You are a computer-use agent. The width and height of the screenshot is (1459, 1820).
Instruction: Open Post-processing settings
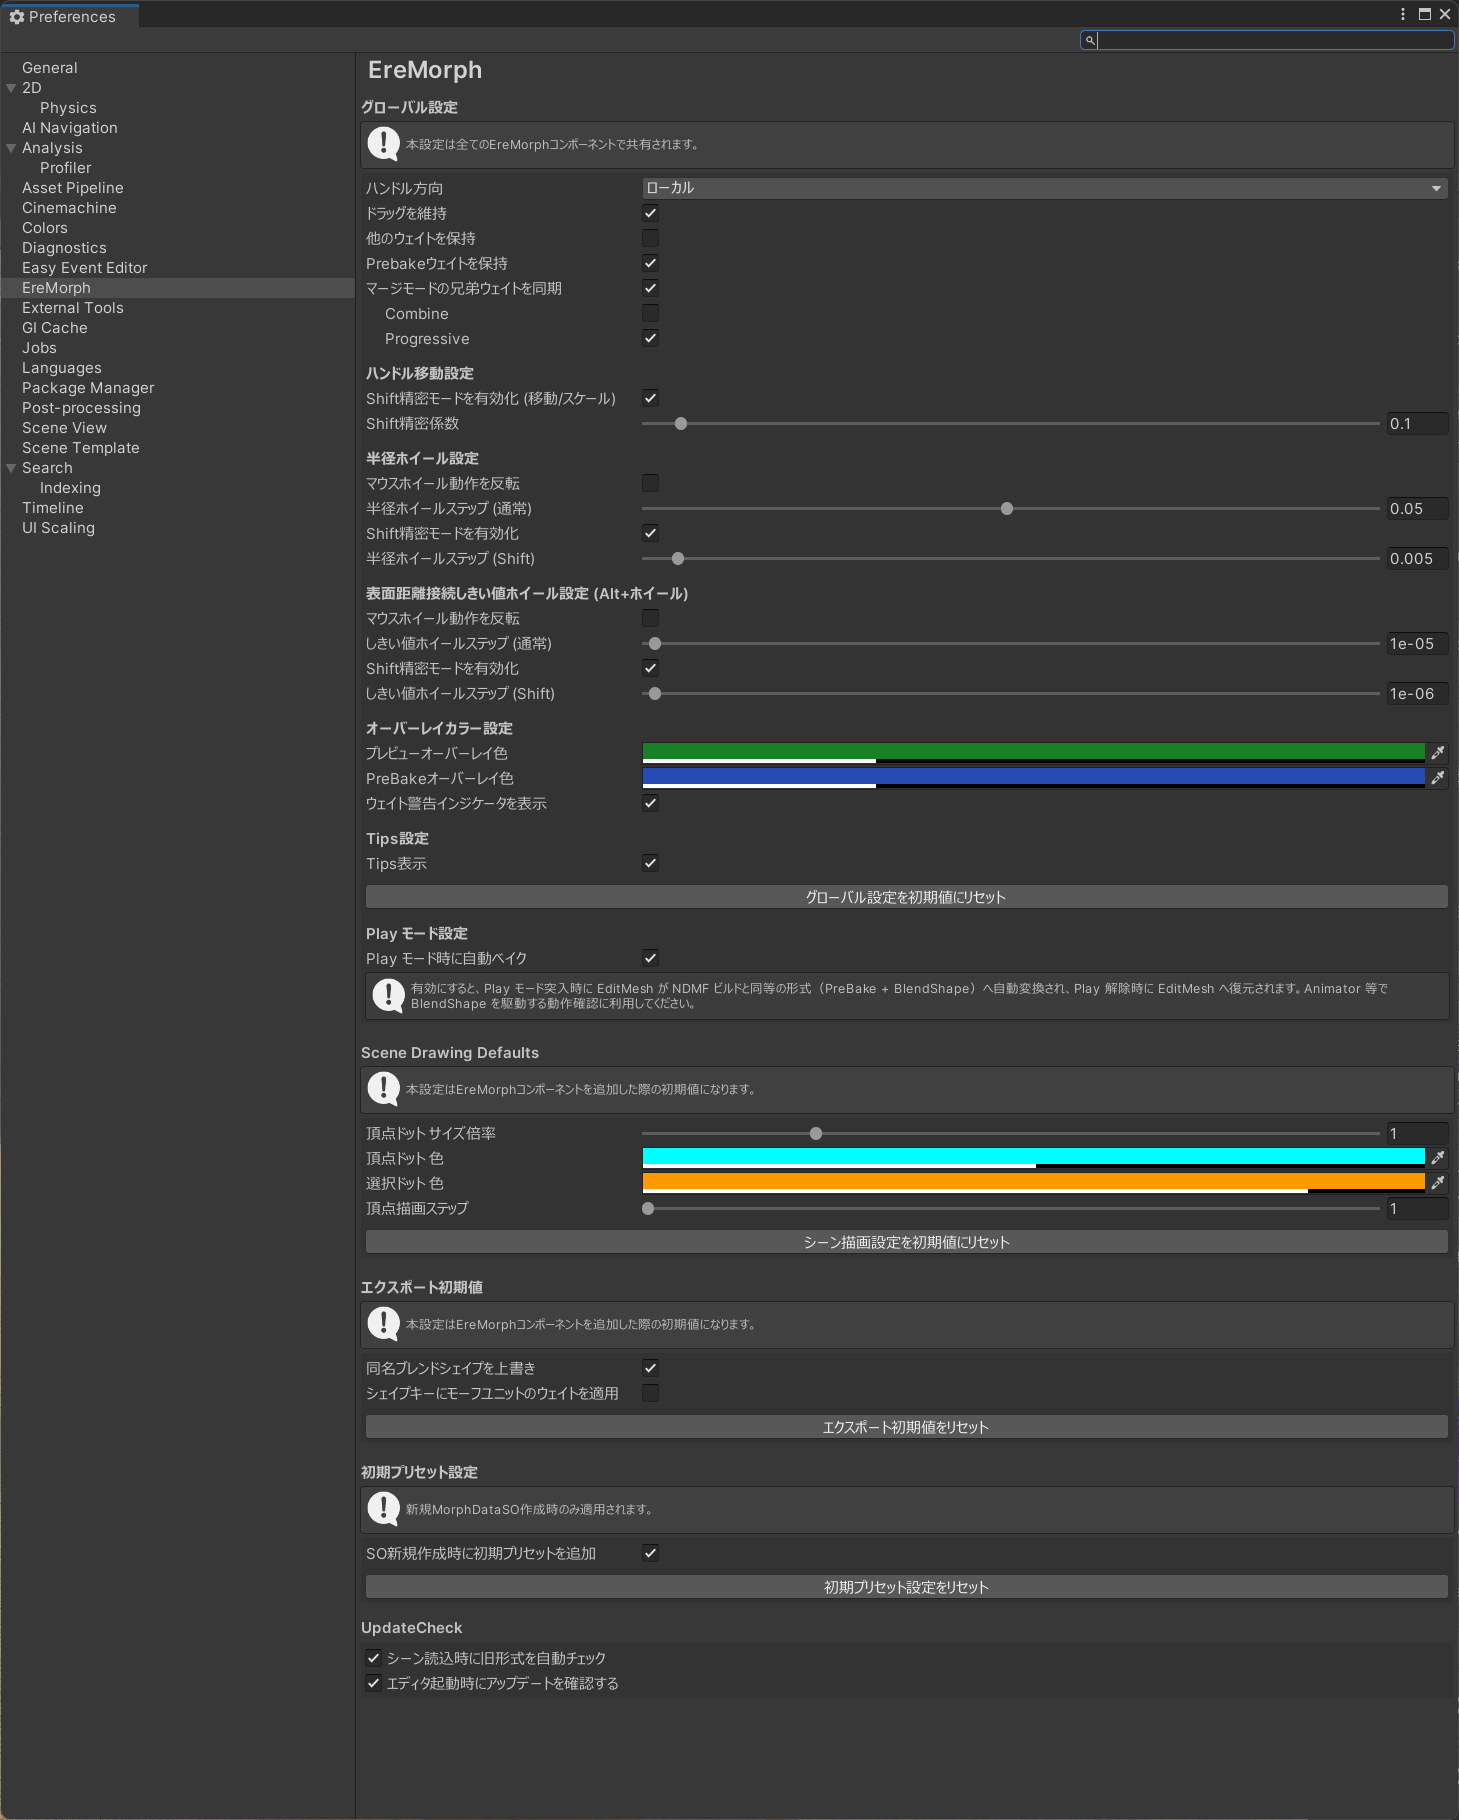[x=82, y=408]
